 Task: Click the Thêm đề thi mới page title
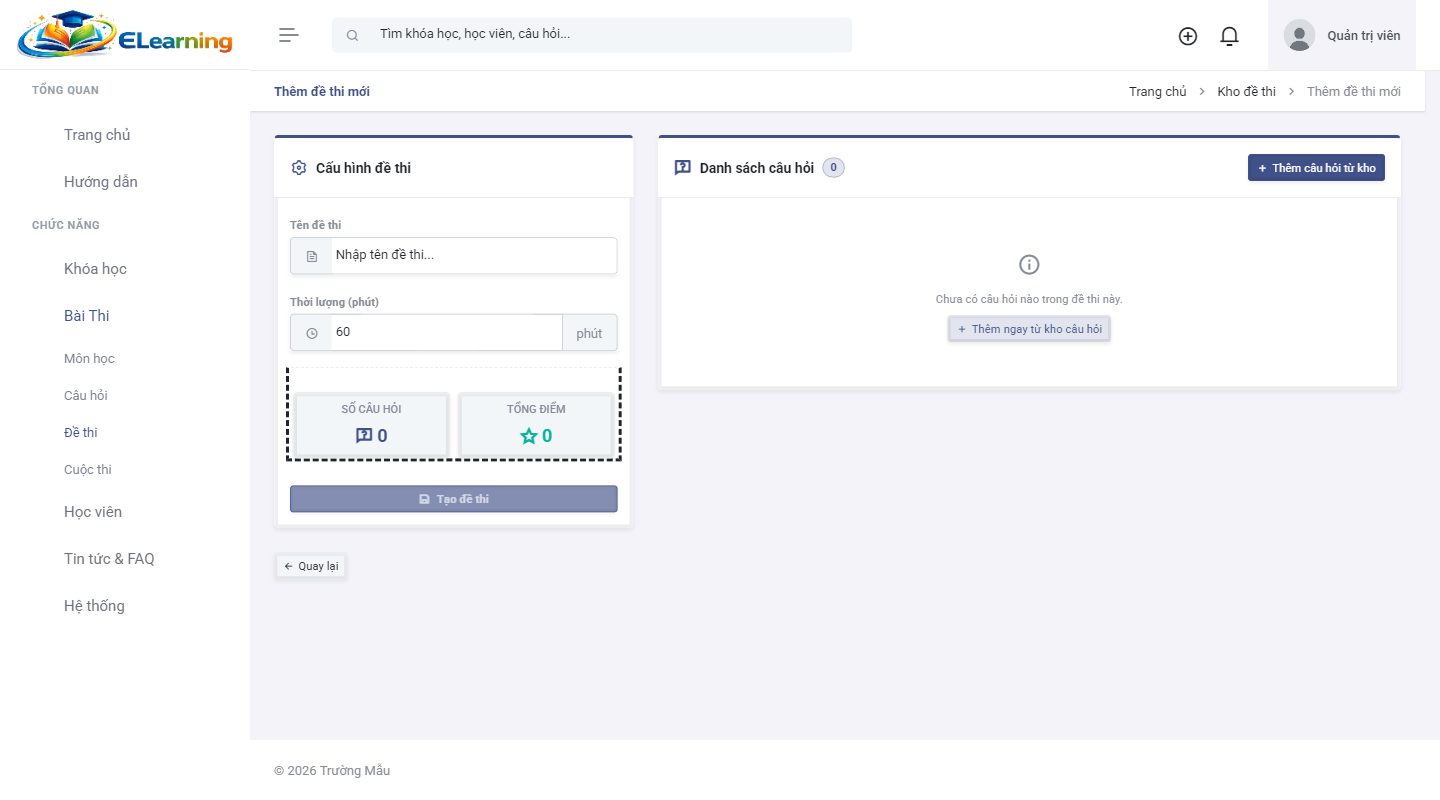(x=322, y=91)
